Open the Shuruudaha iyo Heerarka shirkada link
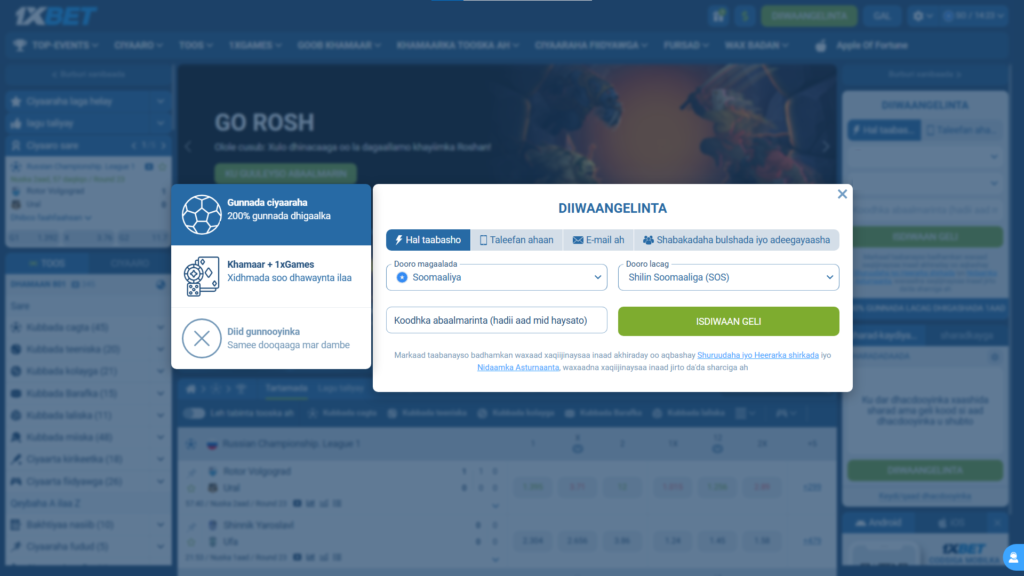Viewport: 1024px width, 576px height. (758, 355)
